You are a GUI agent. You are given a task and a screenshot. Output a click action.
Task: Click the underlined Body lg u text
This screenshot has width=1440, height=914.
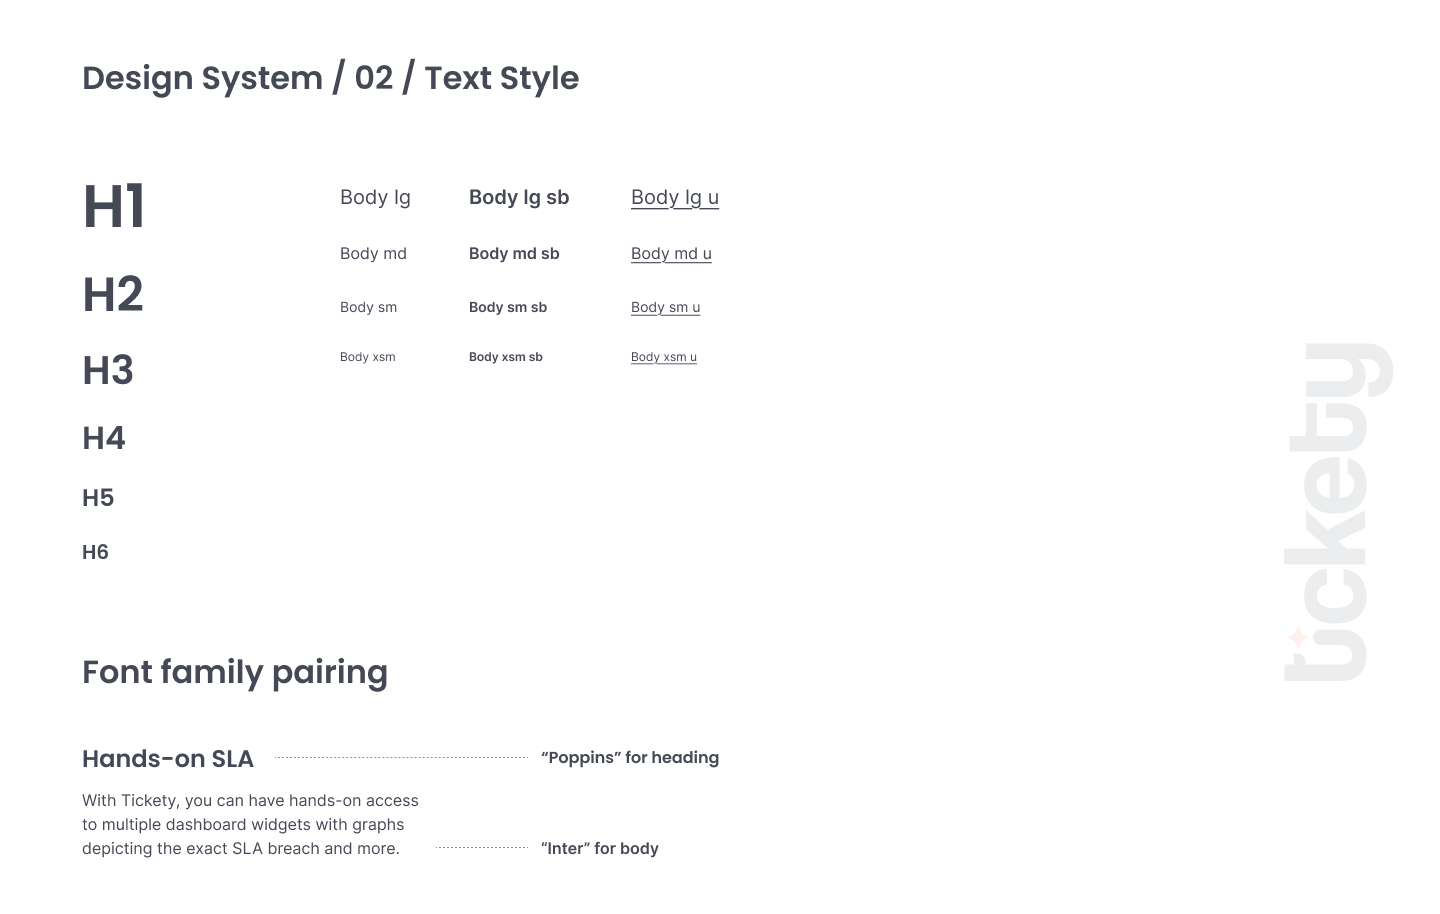(675, 198)
